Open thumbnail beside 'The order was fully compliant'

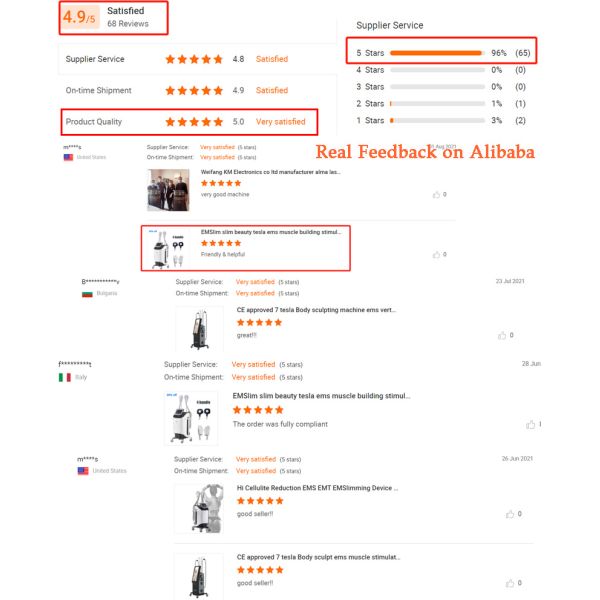191,417
